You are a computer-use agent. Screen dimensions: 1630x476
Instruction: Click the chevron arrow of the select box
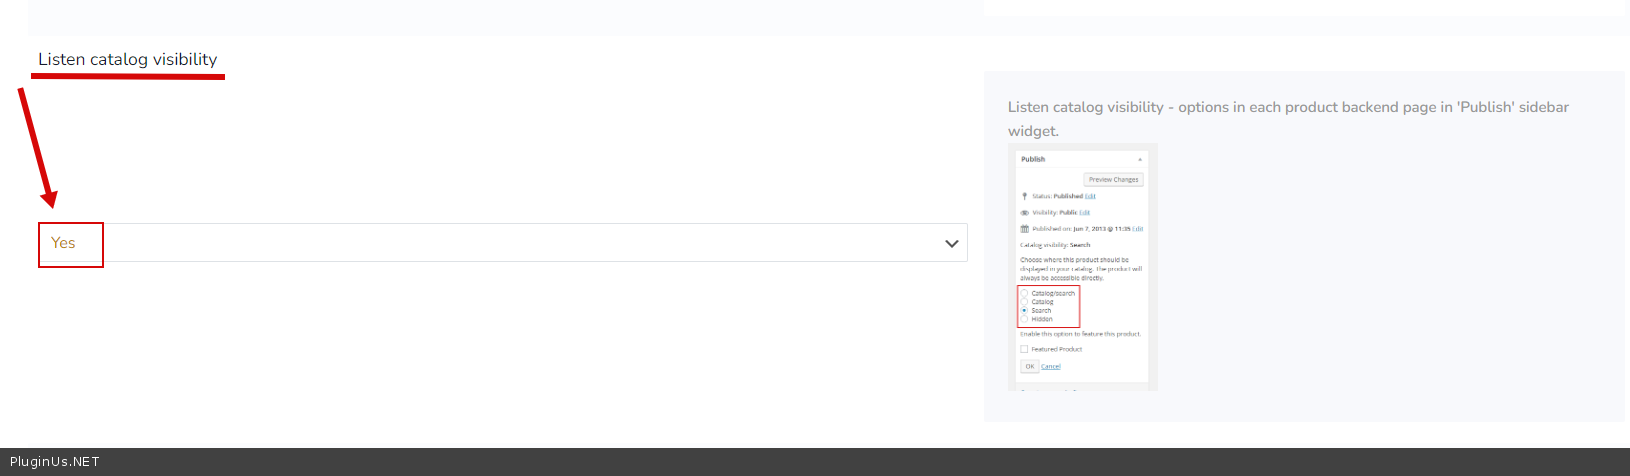951,243
